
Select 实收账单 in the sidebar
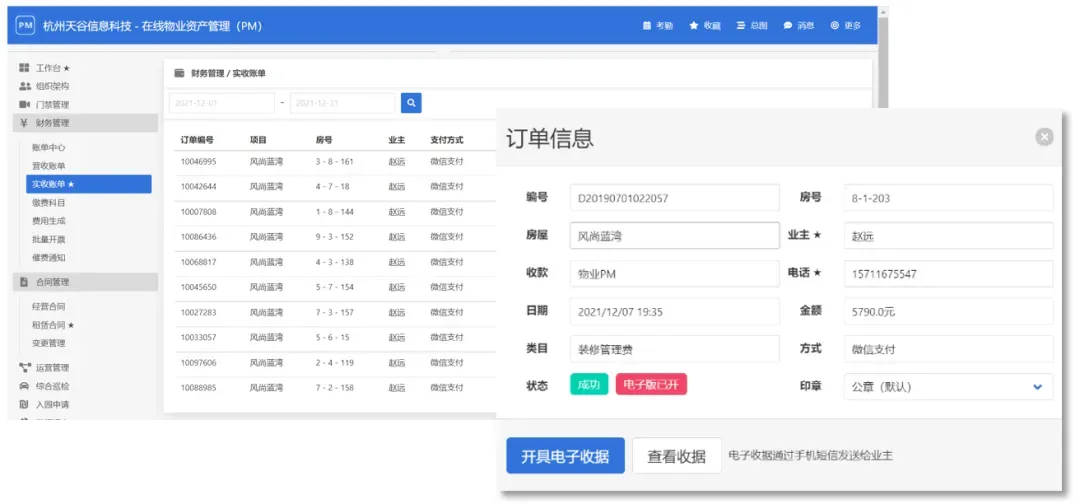[89, 184]
